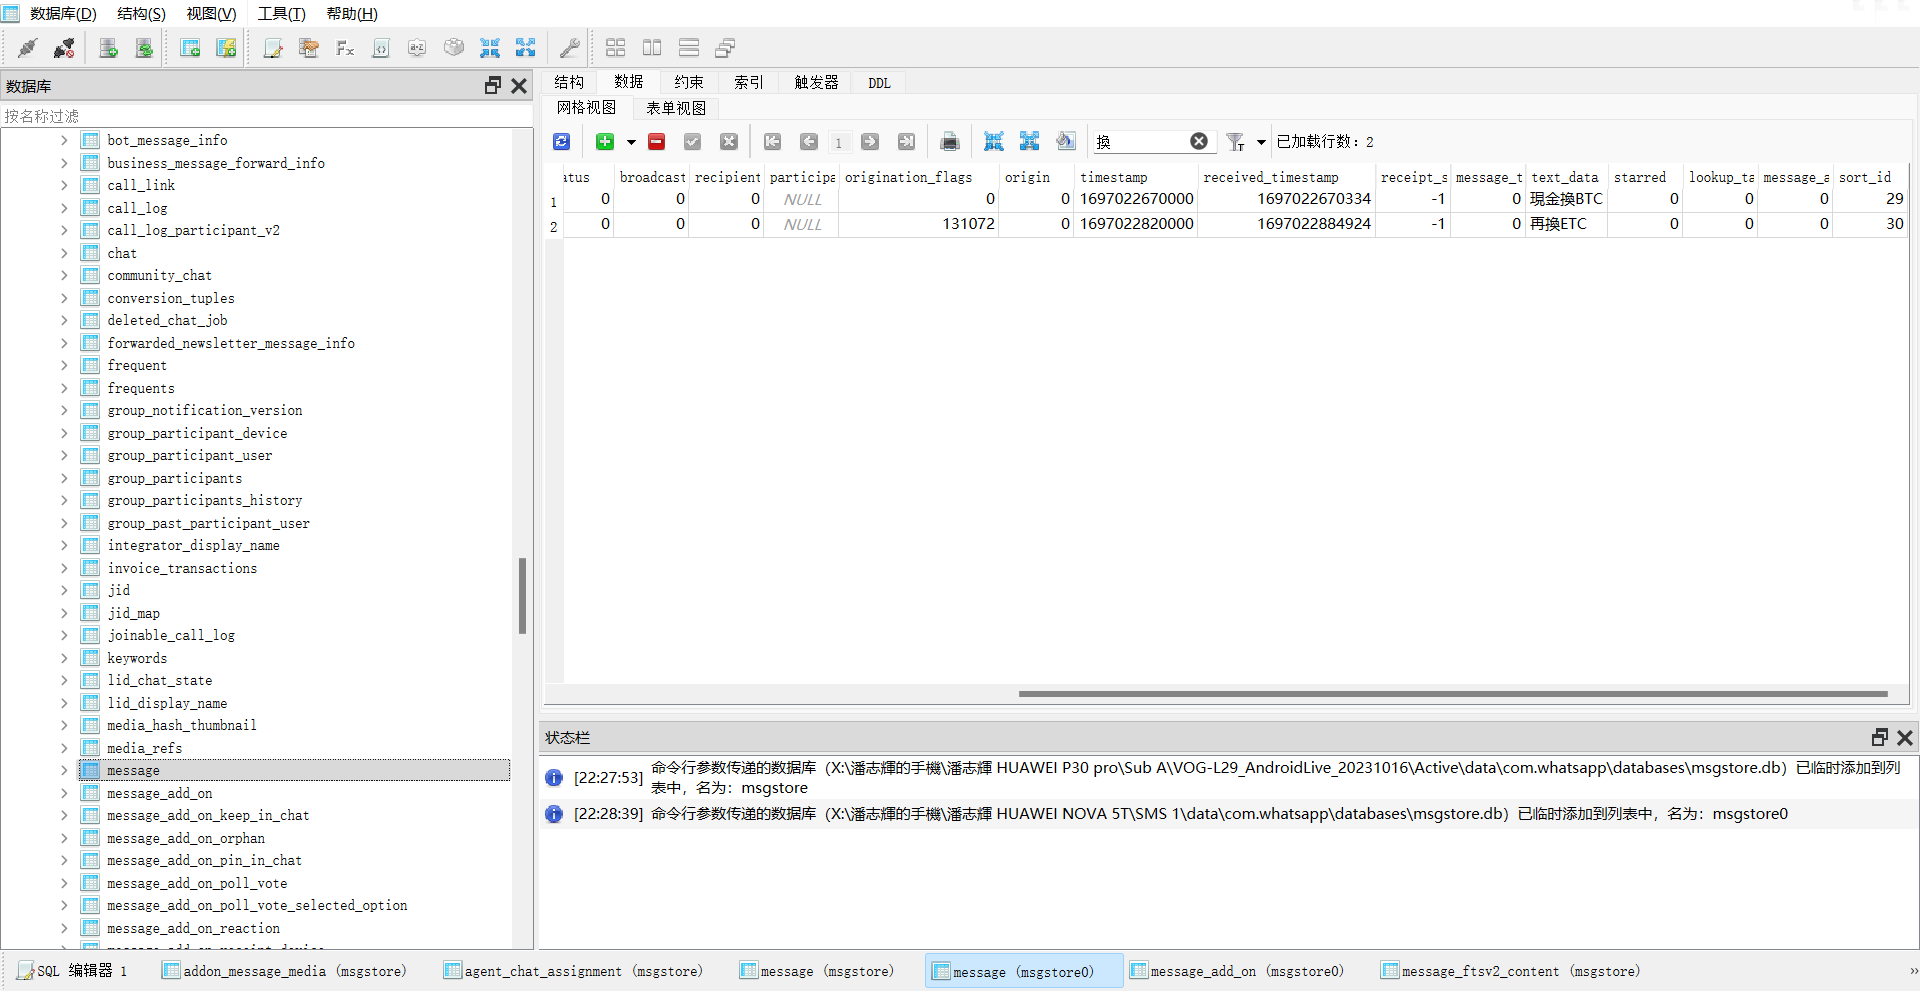Commit changes with the checkmark icon
The width and height of the screenshot is (1920, 991).
692,142
